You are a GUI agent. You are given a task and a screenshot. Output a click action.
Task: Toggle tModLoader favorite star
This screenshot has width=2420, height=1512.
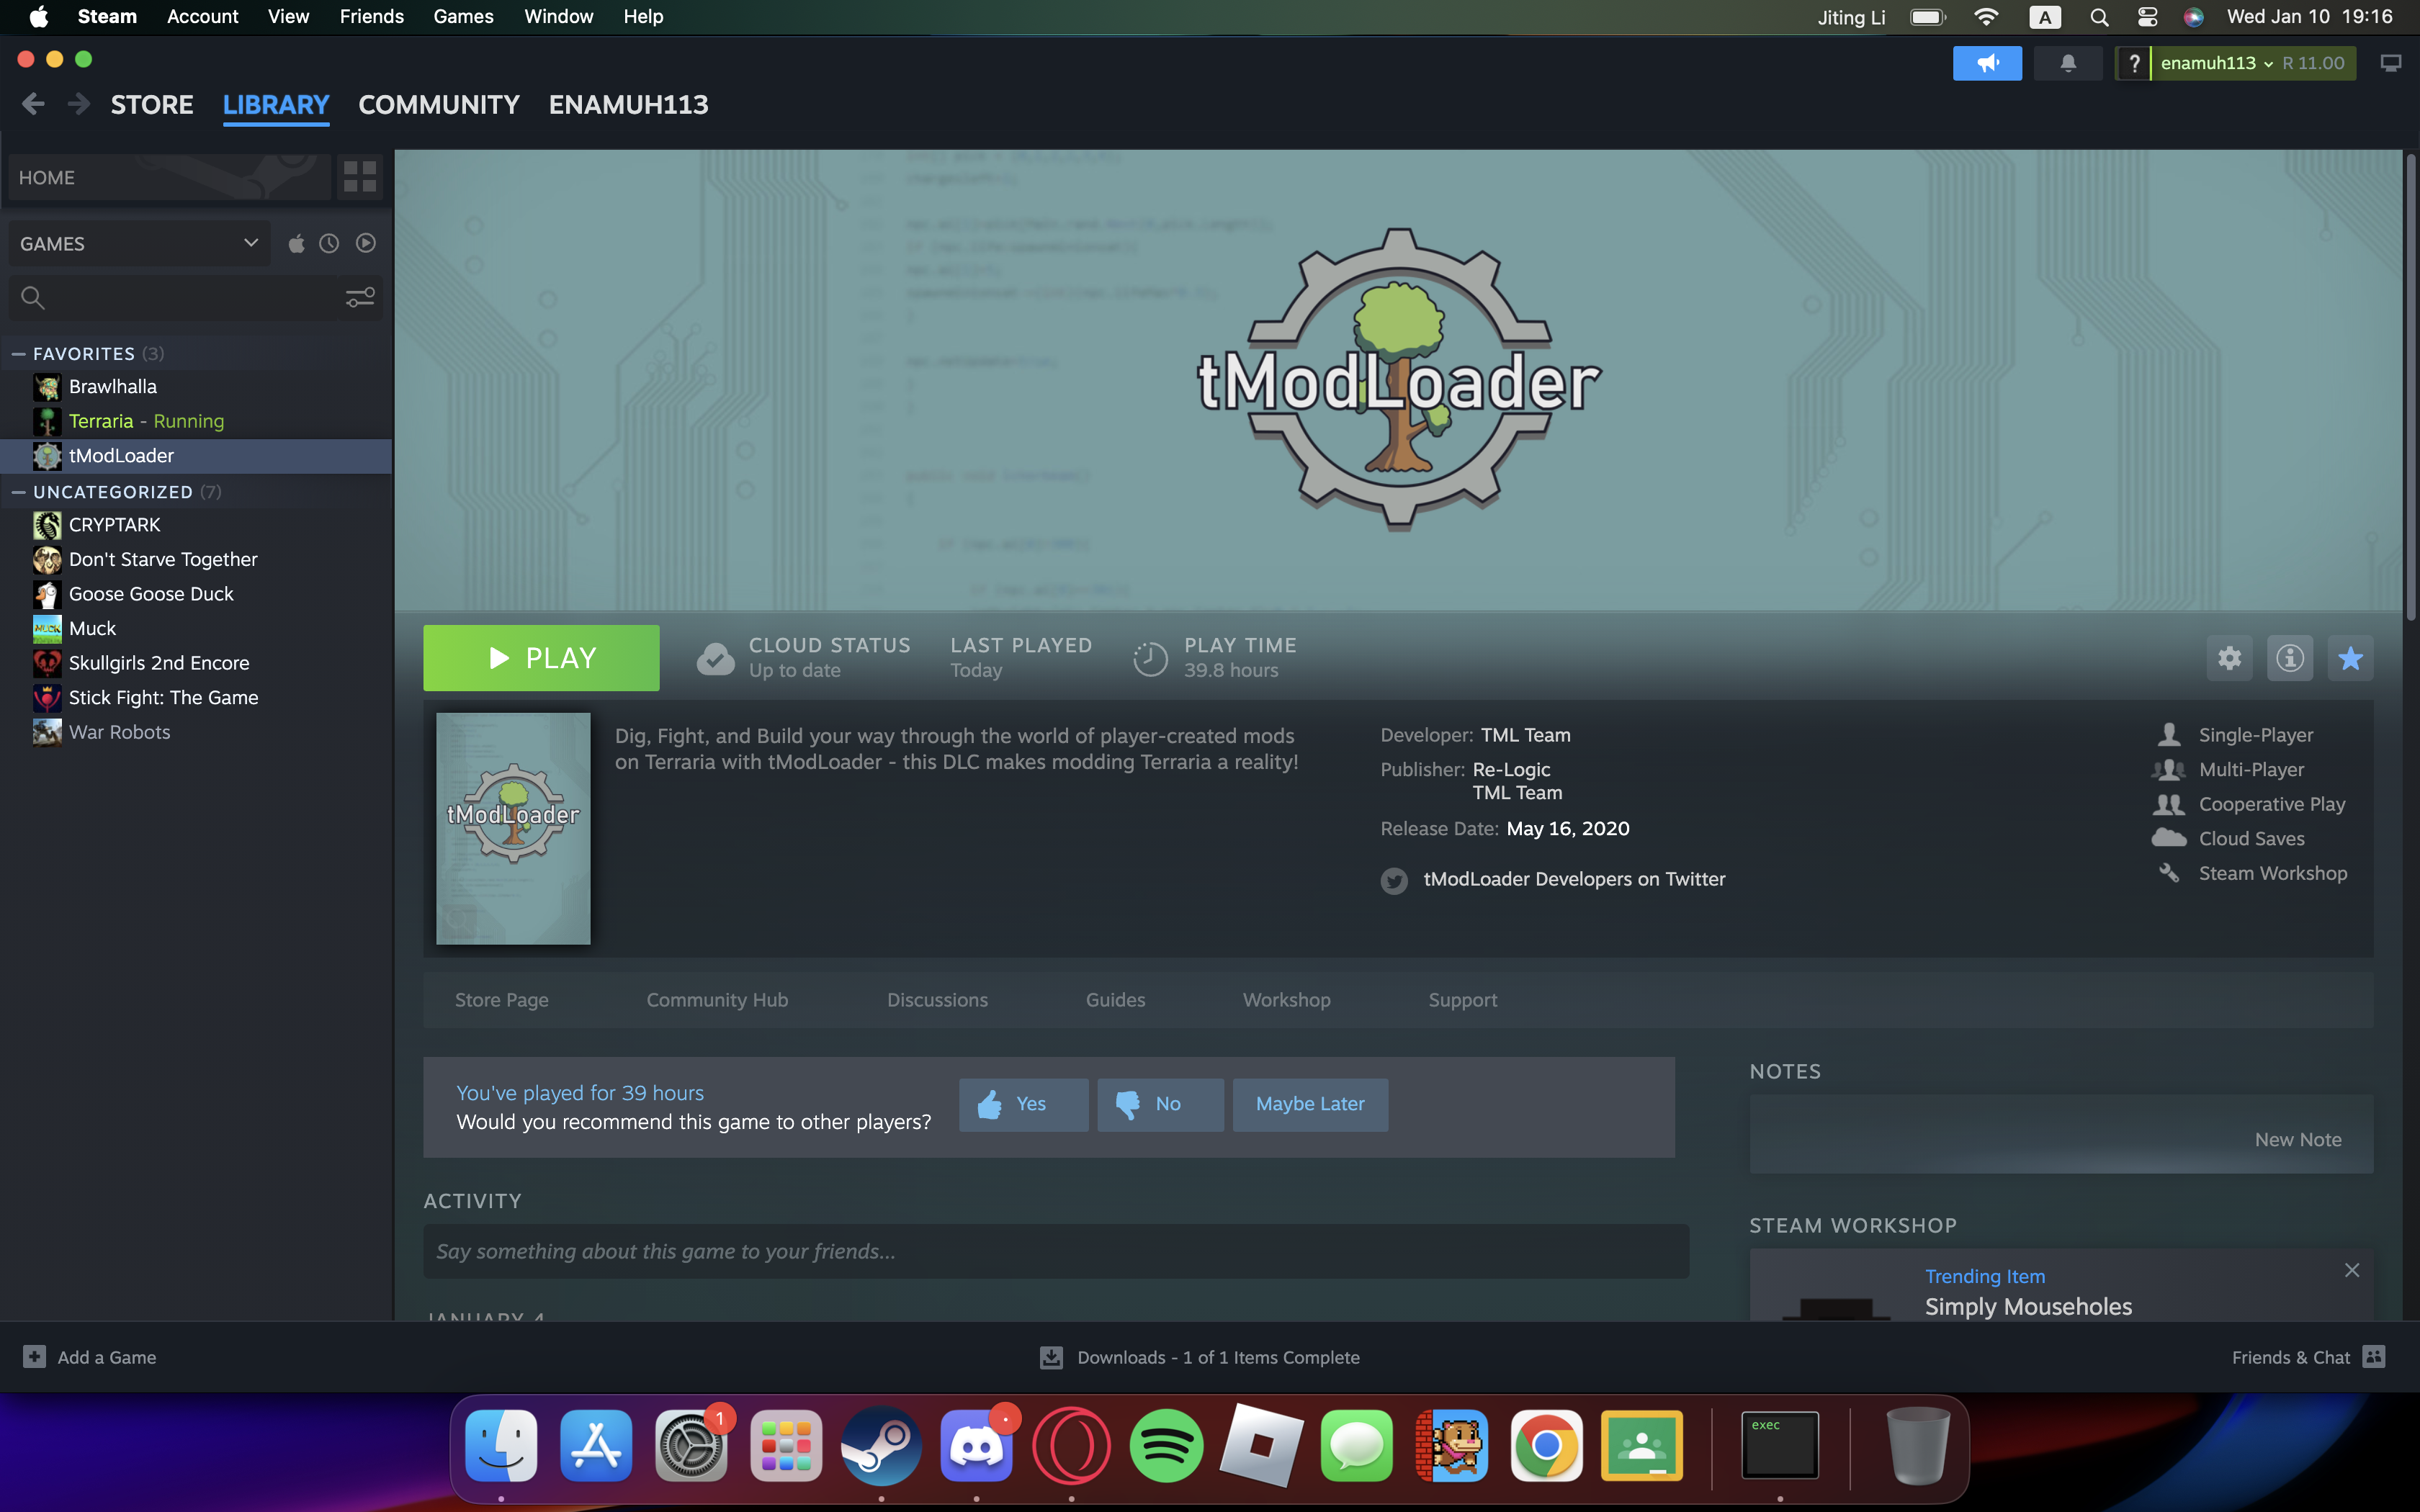2350,658
